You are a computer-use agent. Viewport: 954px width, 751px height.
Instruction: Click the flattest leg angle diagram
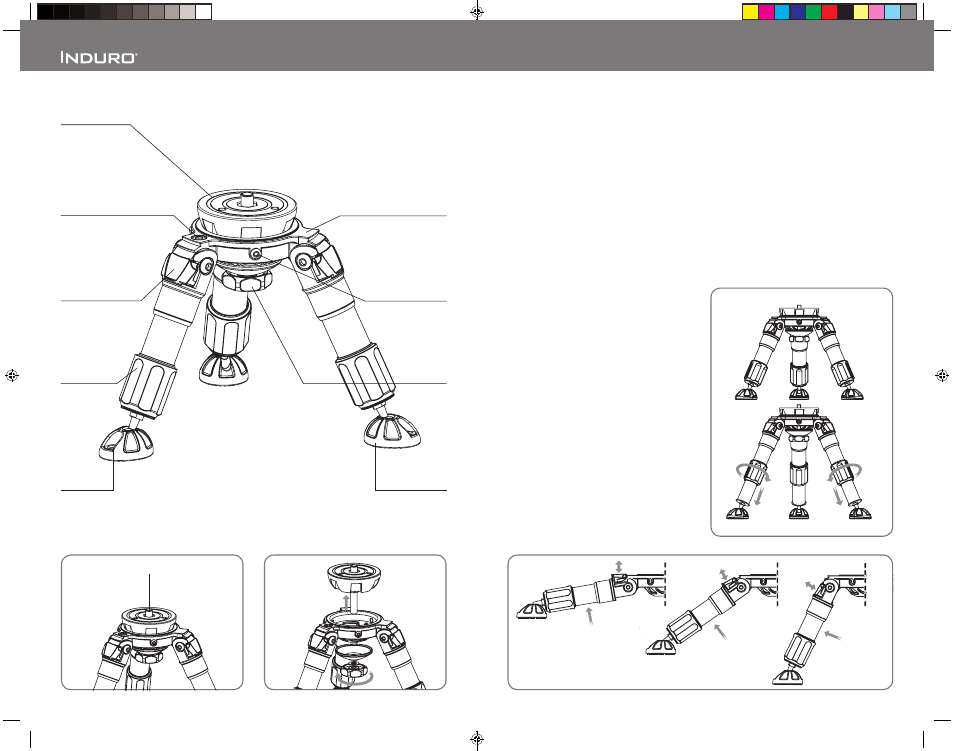[591, 592]
